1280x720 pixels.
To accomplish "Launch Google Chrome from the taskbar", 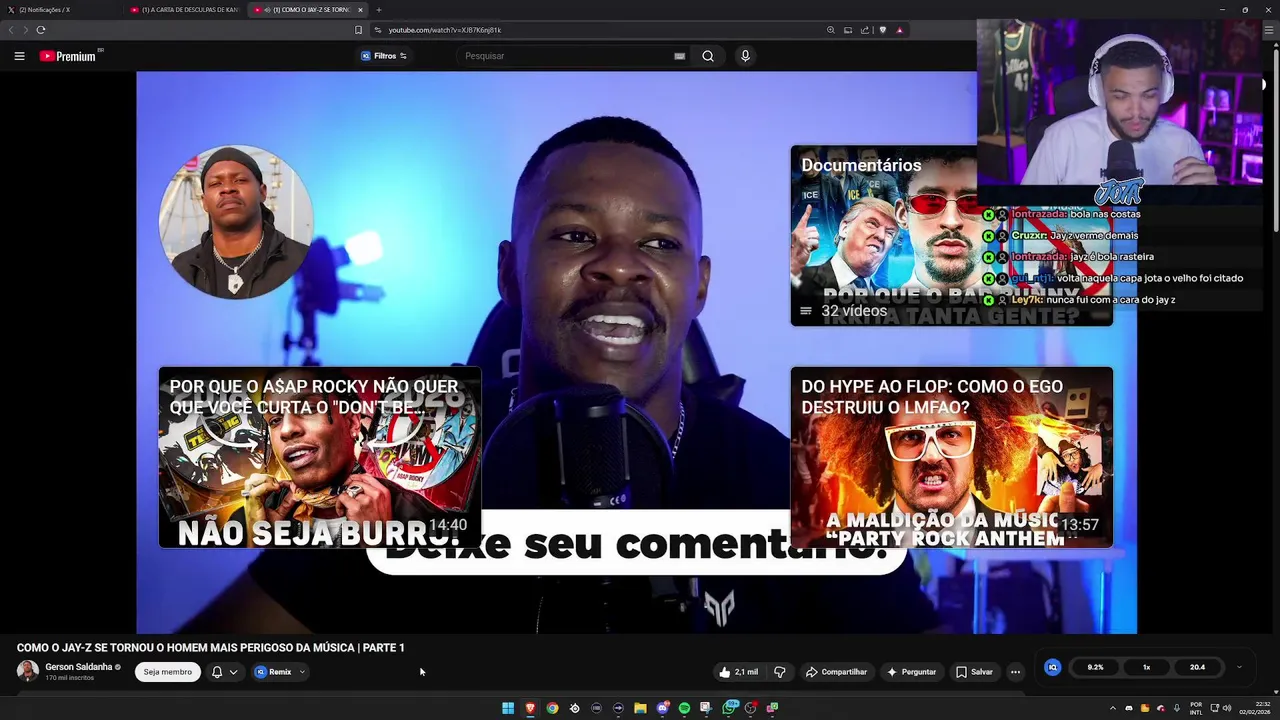I will coord(552,708).
